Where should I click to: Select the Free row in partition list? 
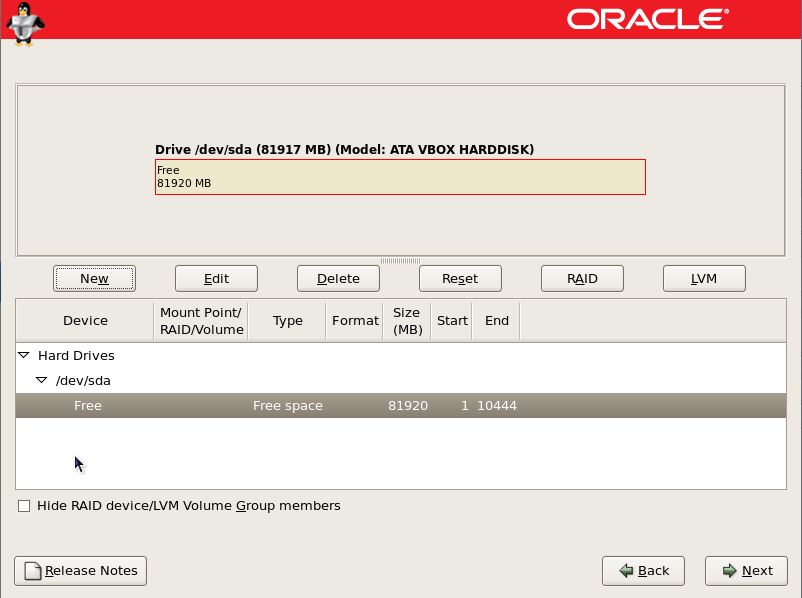401,406
